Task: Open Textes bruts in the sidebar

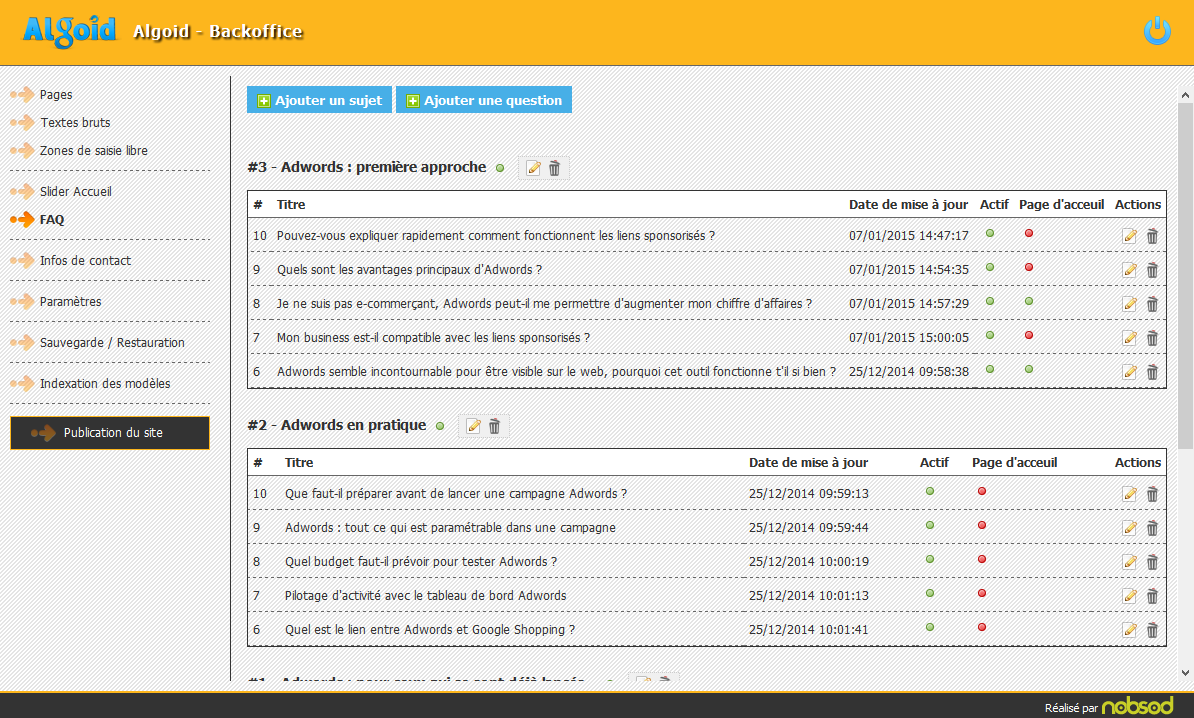Action: coord(75,123)
